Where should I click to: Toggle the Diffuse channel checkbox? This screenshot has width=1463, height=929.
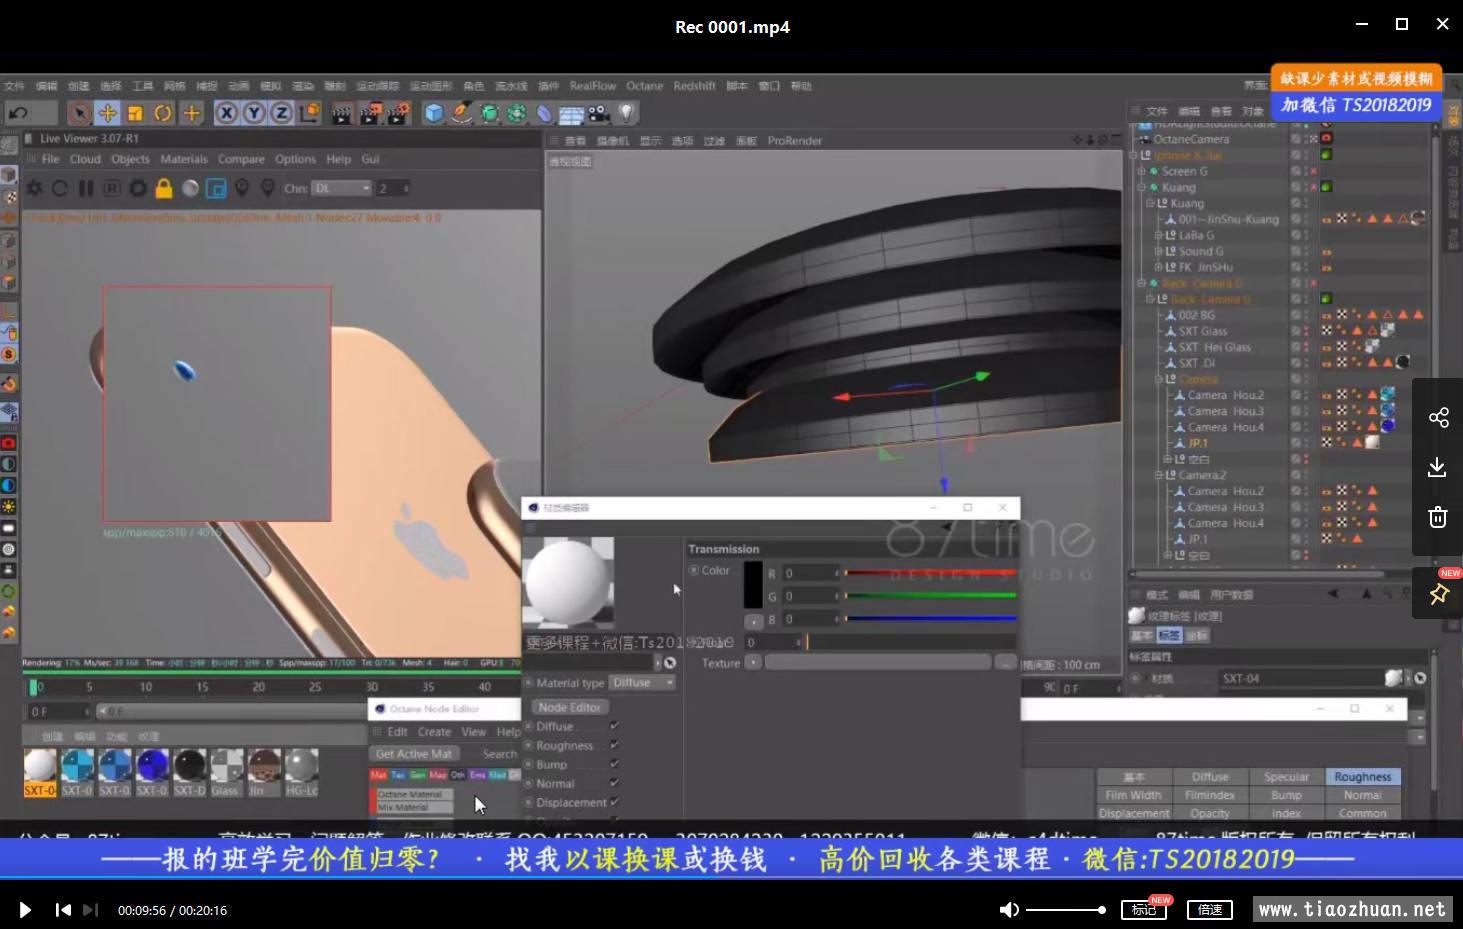(x=614, y=726)
